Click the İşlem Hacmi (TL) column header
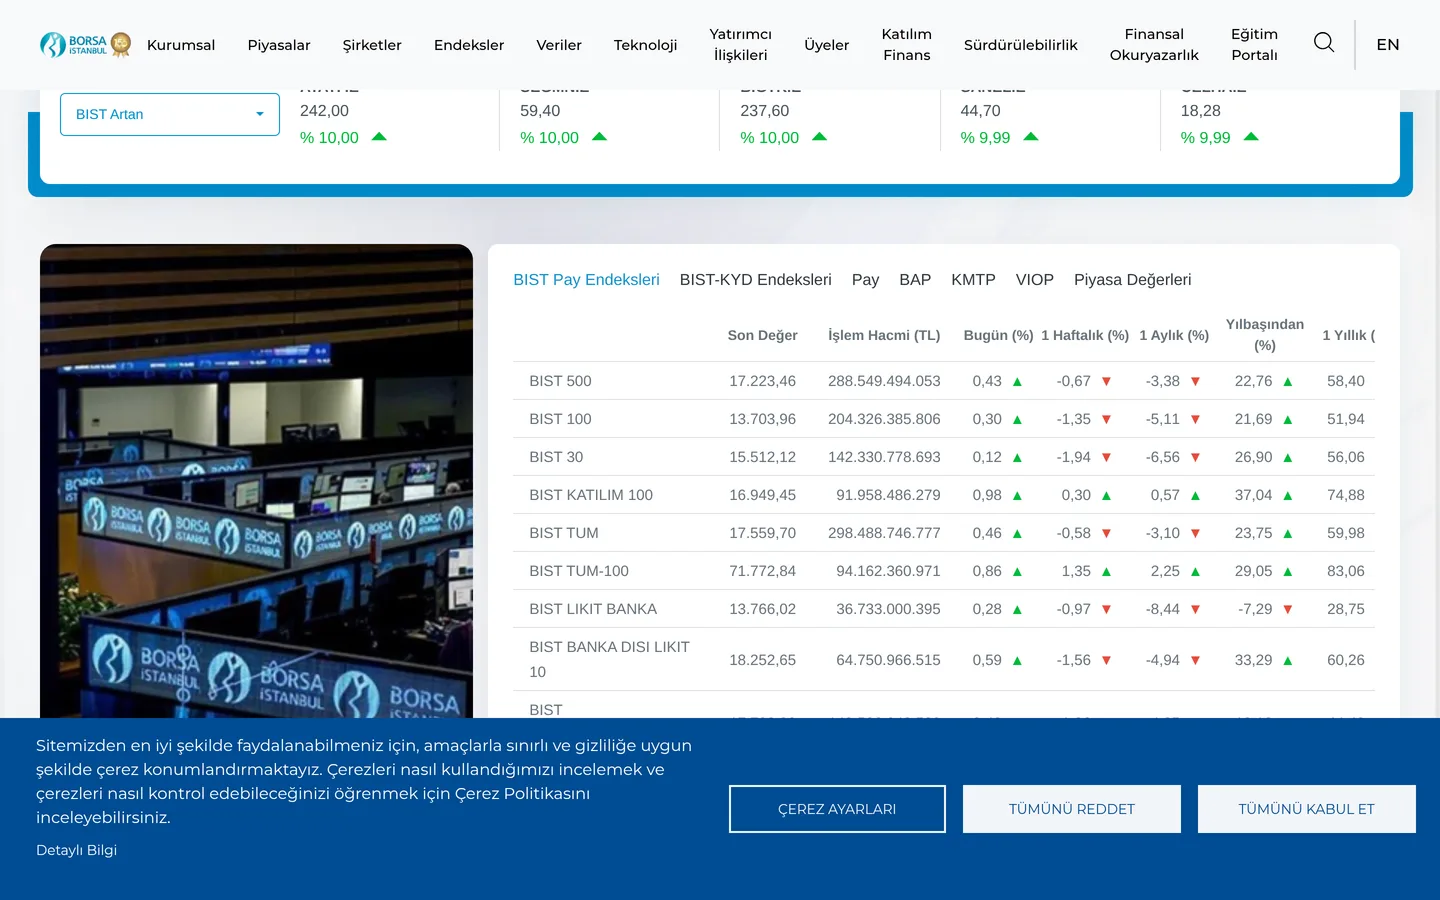The image size is (1440, 900). (x=884, y=335)
